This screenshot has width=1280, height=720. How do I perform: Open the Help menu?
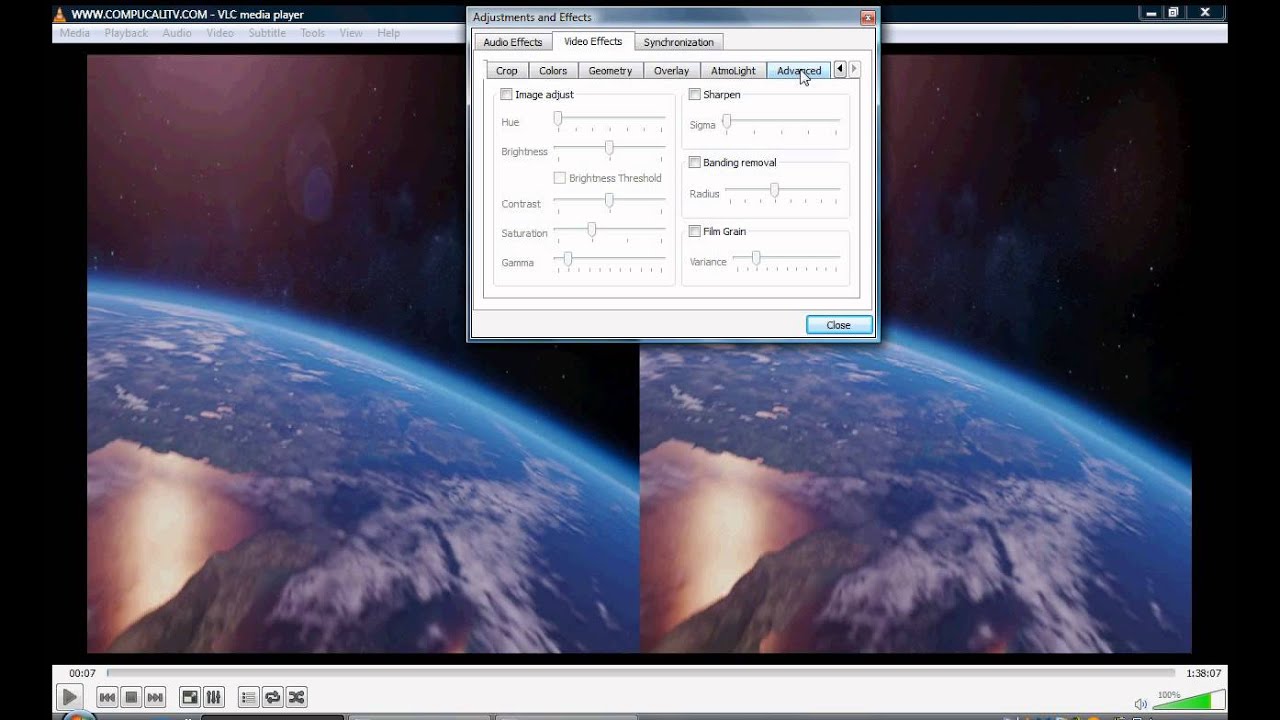(x=389, y=33)
